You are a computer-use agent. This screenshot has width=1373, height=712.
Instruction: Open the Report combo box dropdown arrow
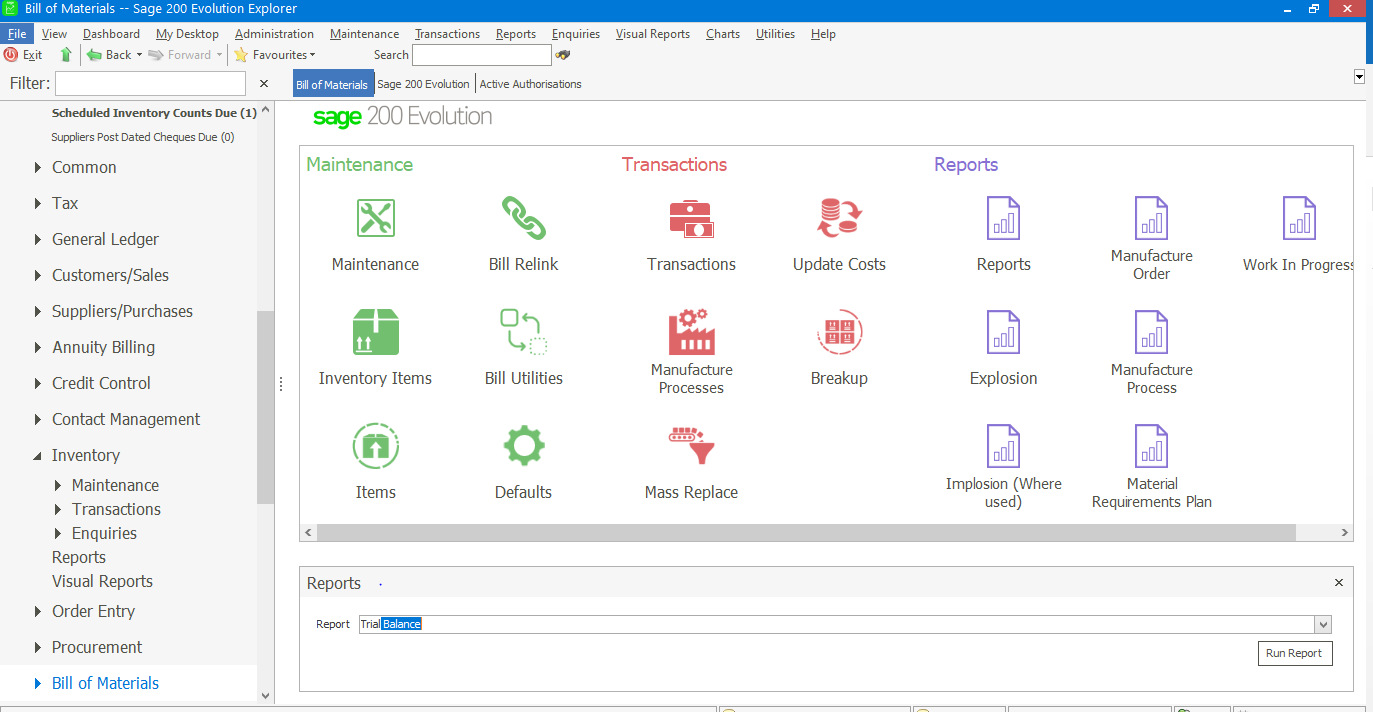1323,625
